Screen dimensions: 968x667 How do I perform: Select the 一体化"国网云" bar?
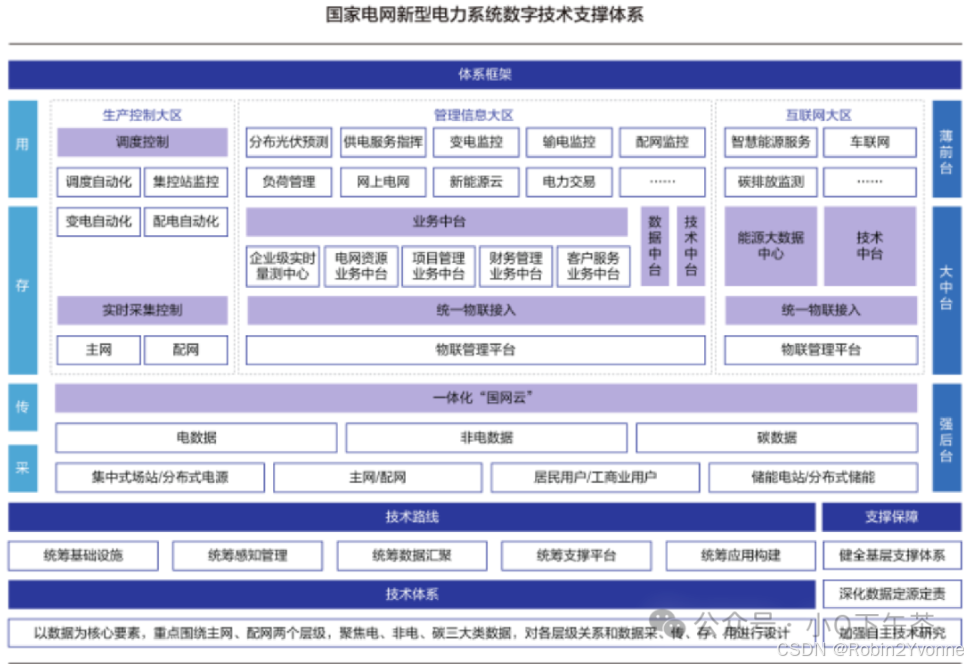[x=486, y=398]
